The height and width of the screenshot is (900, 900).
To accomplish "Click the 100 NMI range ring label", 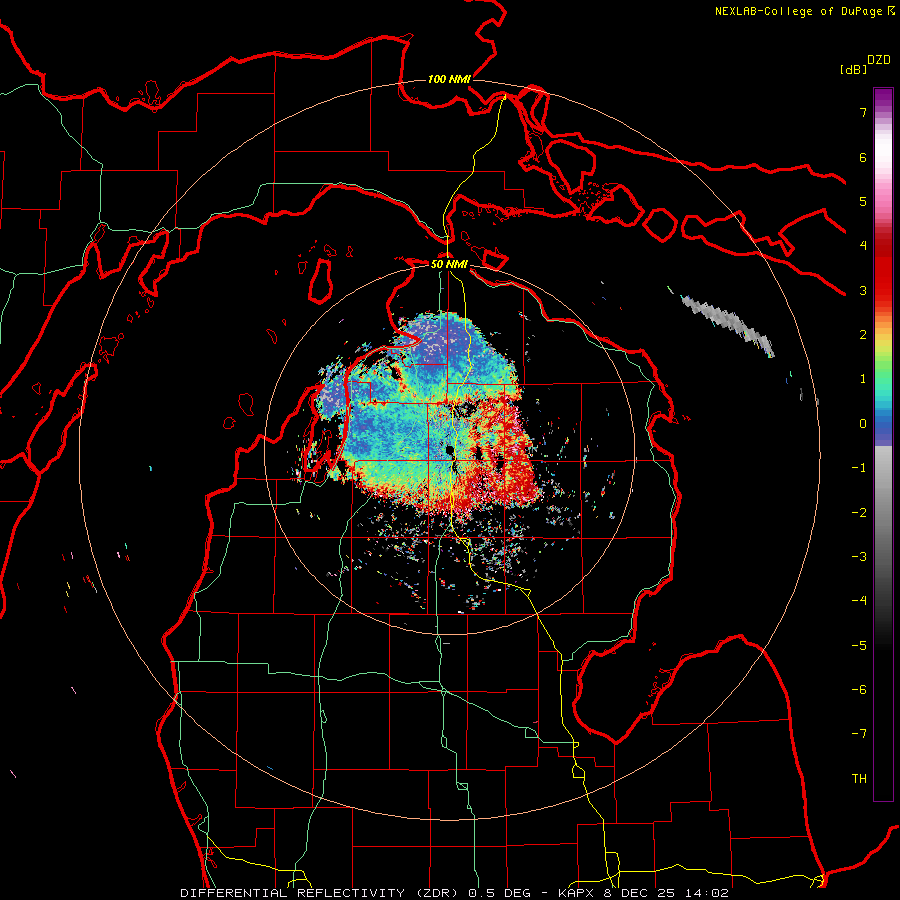I will tap(449, 79).
